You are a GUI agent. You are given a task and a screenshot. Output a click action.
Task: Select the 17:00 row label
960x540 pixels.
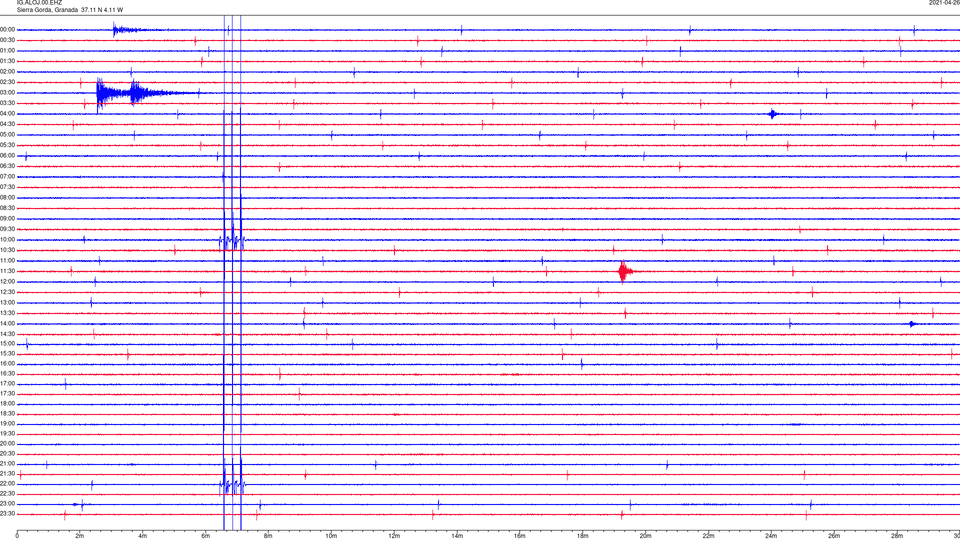click(8, 384)
